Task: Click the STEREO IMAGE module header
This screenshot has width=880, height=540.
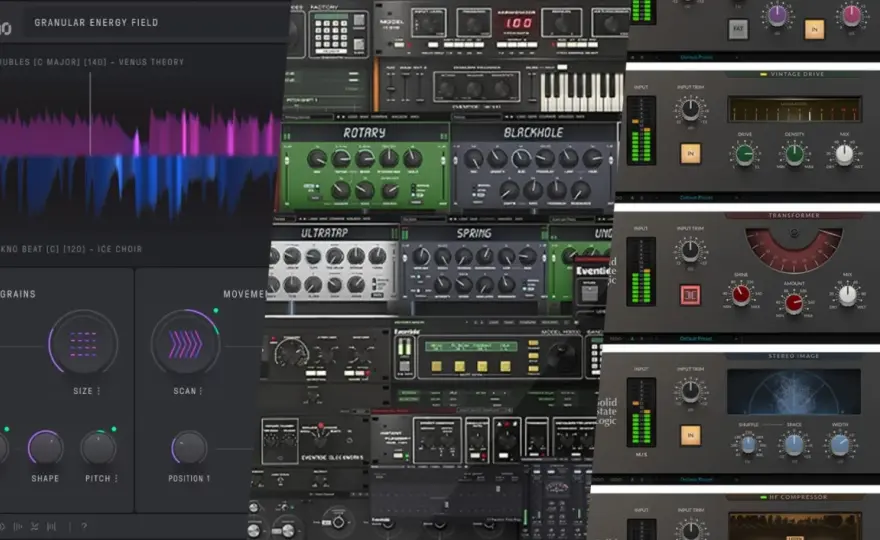Action: point(794,356)
